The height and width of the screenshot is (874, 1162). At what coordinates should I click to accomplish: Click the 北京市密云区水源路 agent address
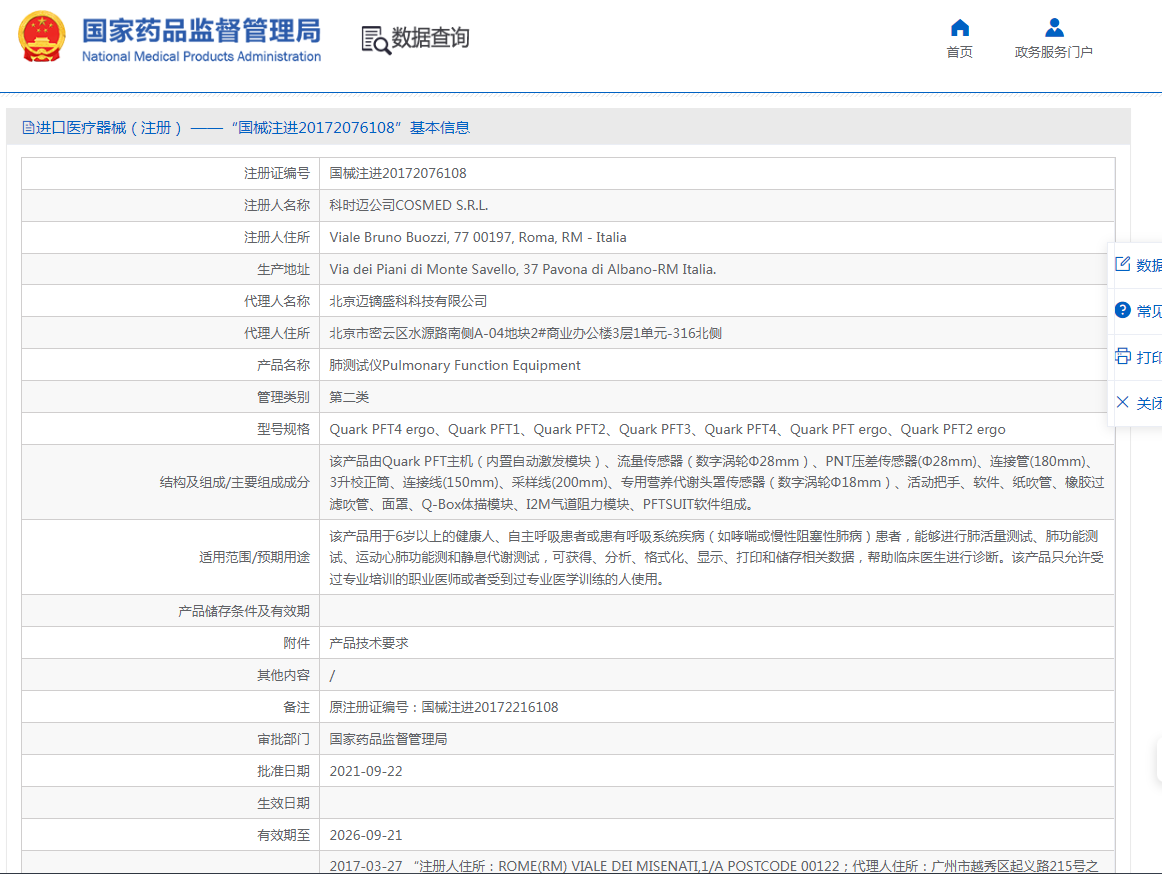717,333
